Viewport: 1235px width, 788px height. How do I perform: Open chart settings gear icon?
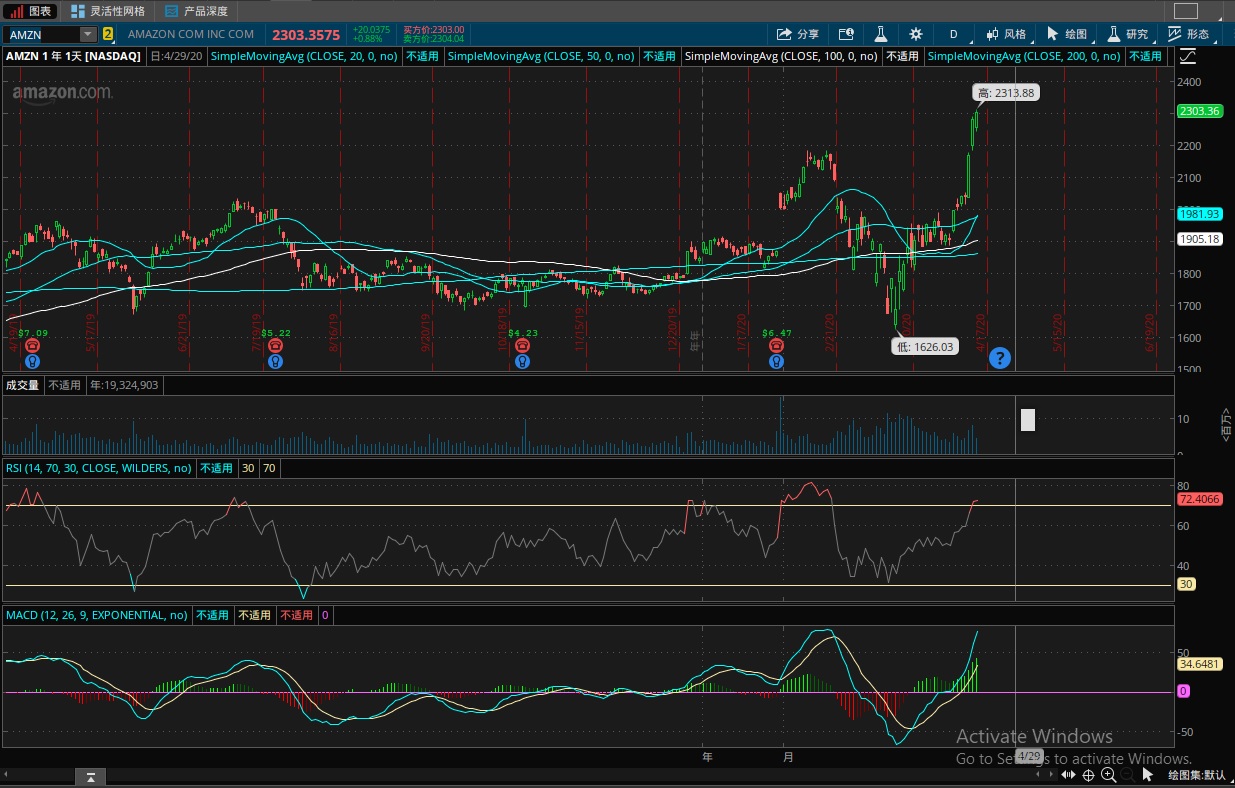pos(915,34)
